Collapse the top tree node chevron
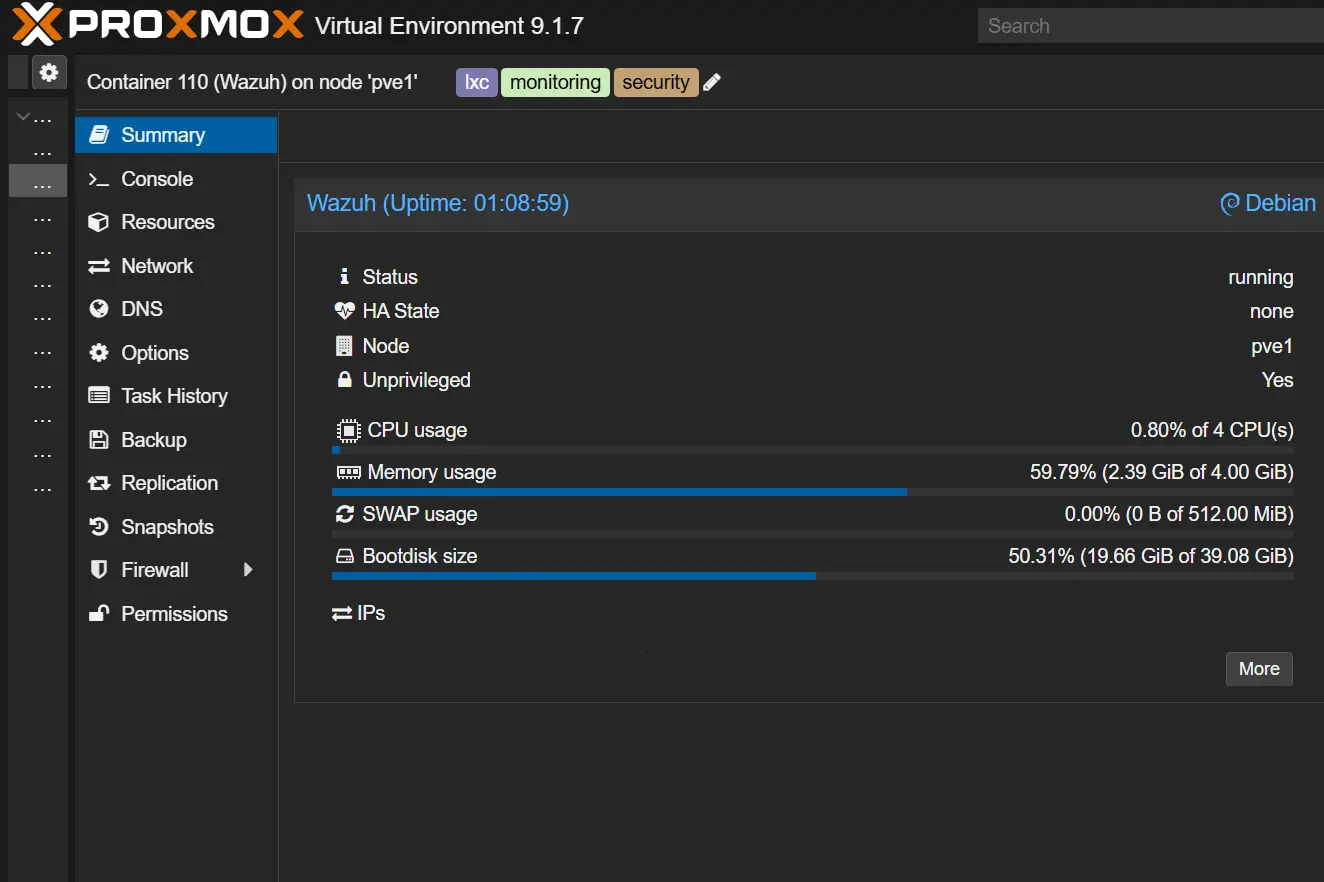 pyautogui.click(x=22, y=118)
